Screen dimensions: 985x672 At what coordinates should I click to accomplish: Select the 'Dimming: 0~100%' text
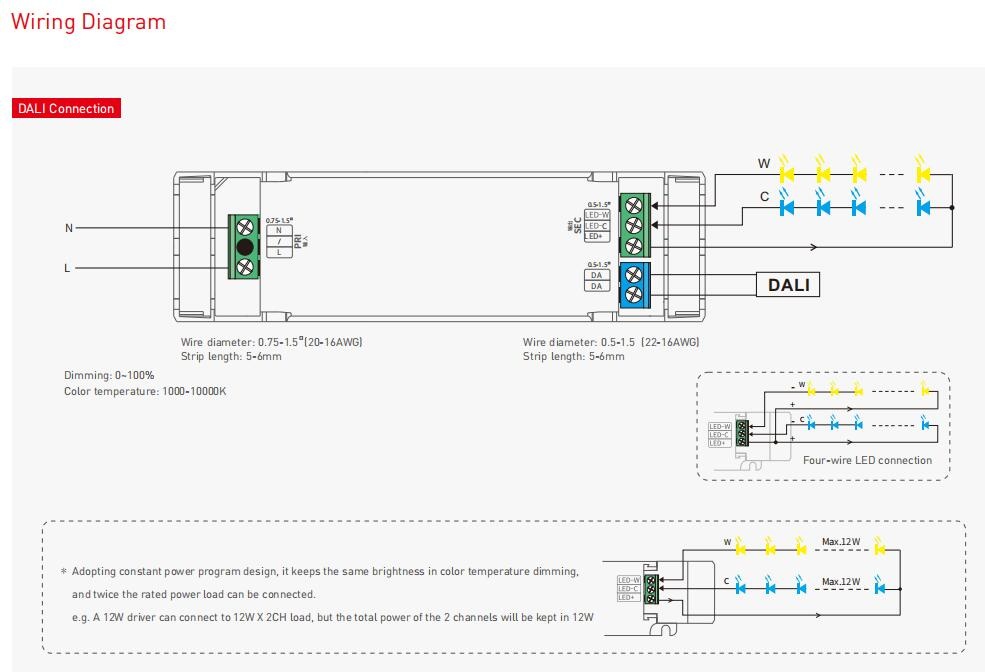pyautogui.click(x=109, y=376)
